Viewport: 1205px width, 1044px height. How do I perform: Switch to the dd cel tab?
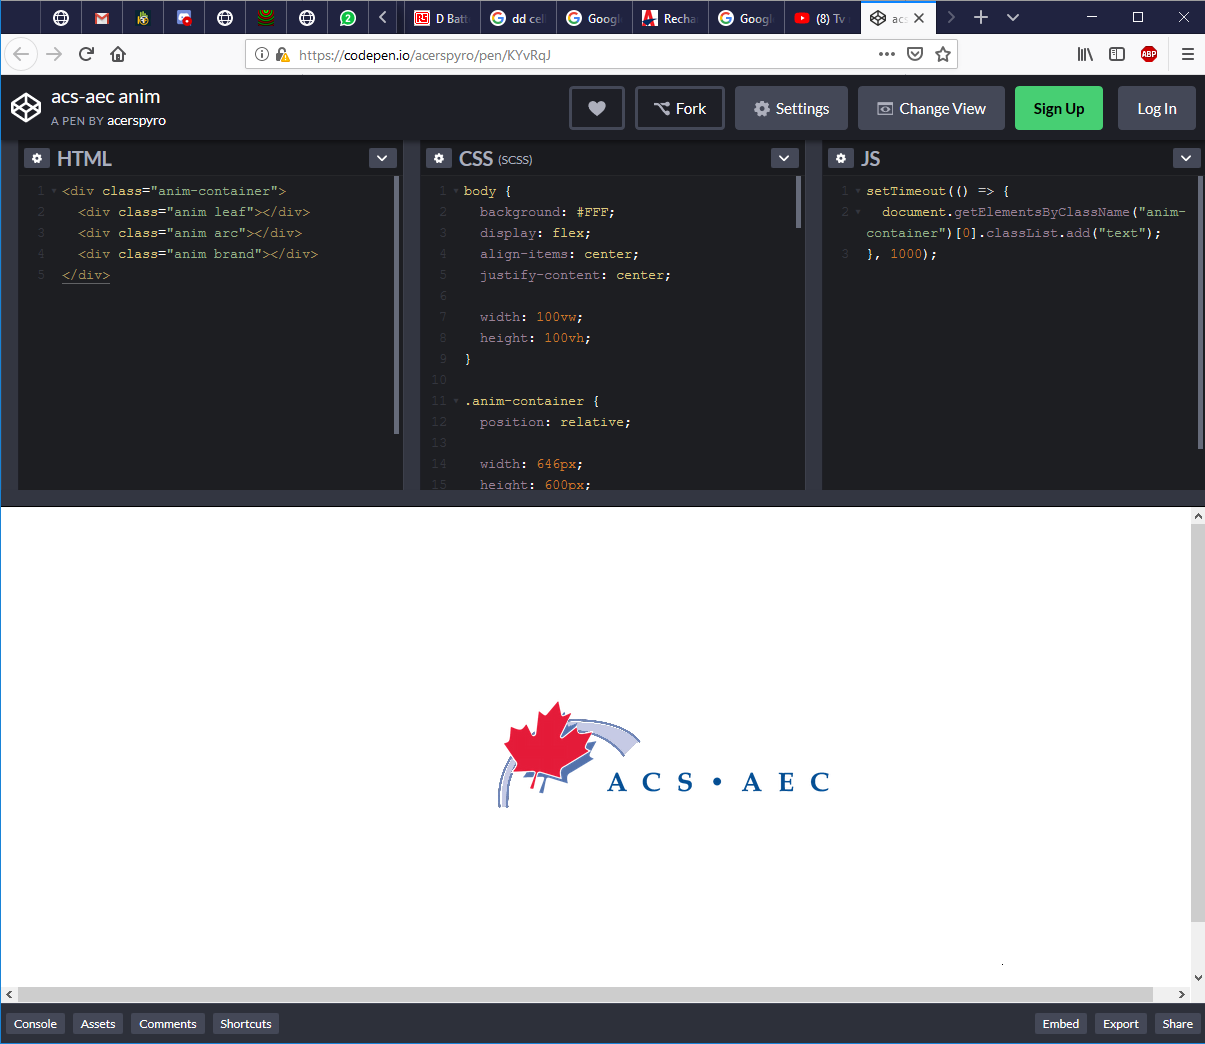[517, 18]
